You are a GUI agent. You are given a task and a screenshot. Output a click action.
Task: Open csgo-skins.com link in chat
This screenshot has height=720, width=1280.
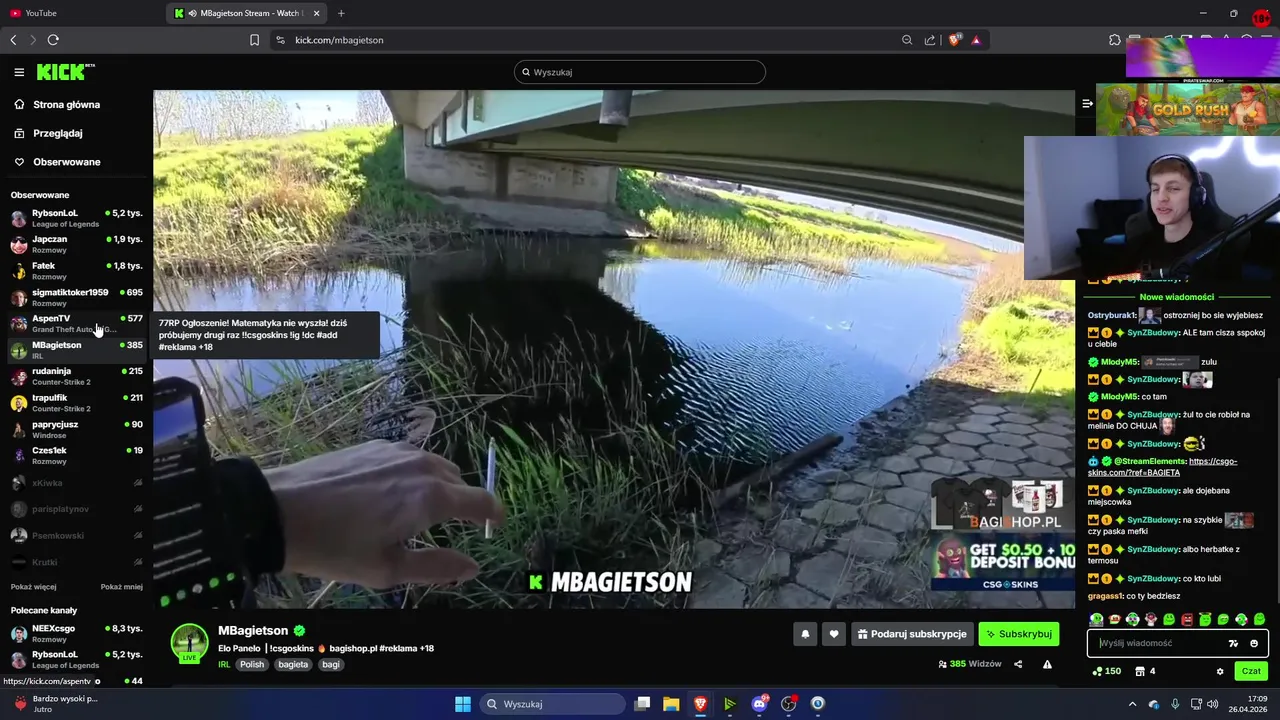click(x=1162, y=467)
